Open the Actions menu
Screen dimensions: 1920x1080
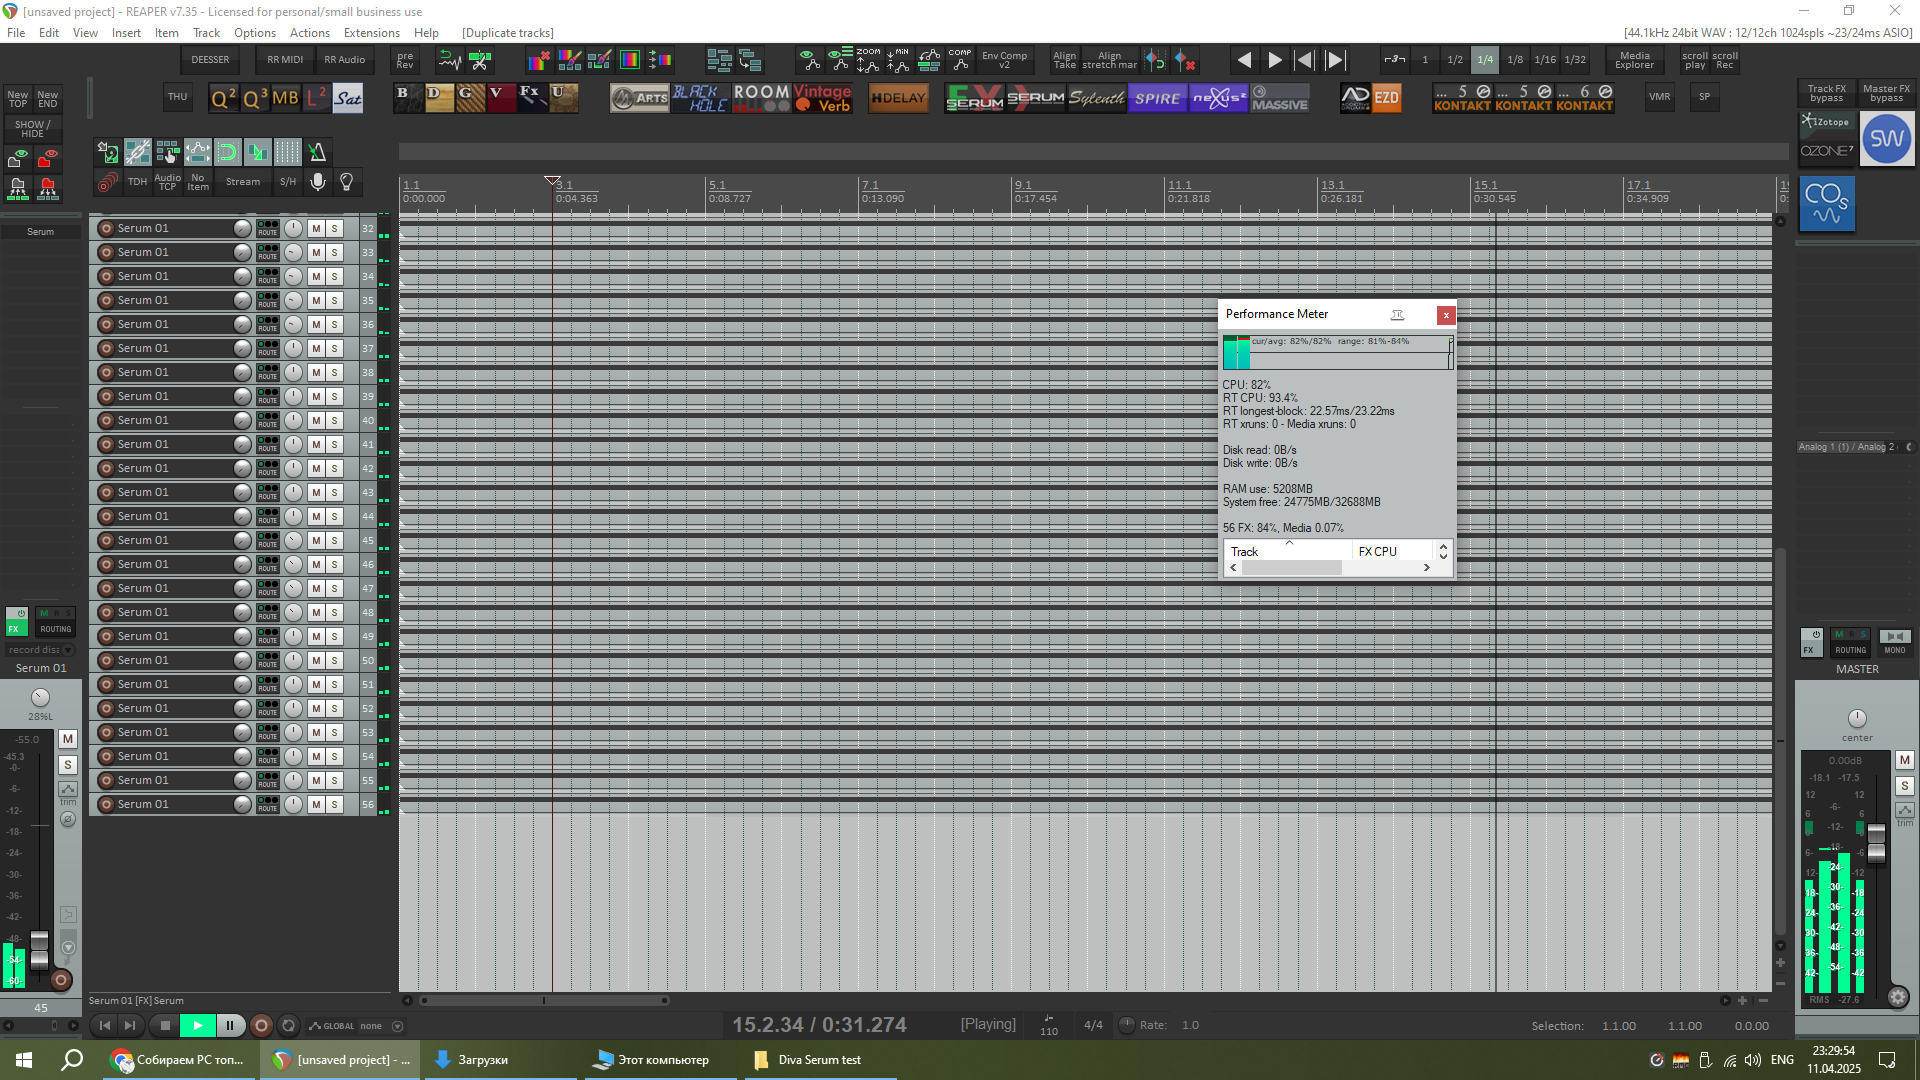point(309,33)
